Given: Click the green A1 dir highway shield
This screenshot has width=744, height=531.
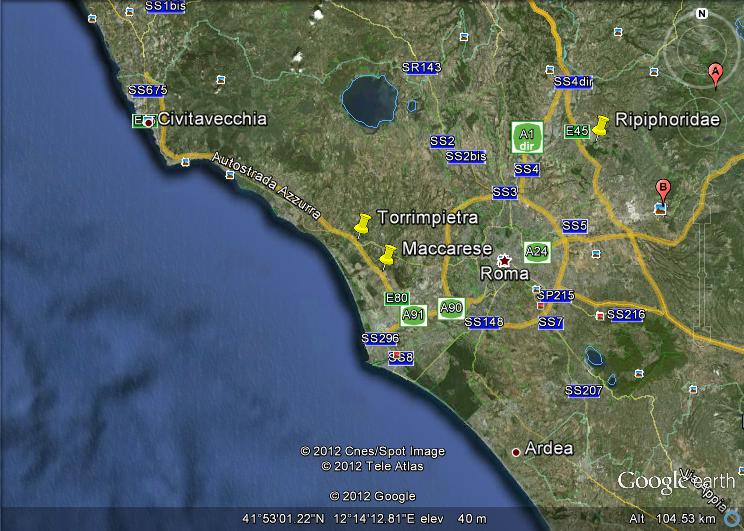Looking at the screenshot, I should tap(526, 137).
